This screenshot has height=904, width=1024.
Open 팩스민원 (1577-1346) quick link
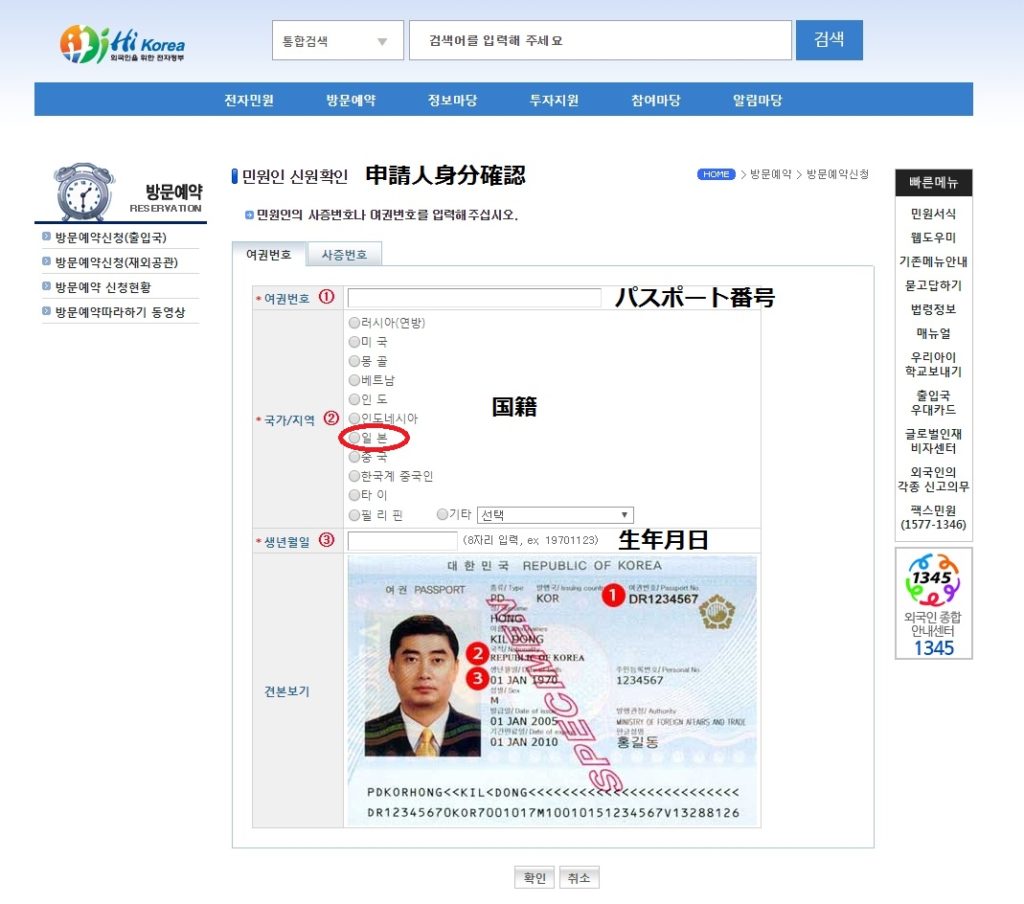(933, 517)
